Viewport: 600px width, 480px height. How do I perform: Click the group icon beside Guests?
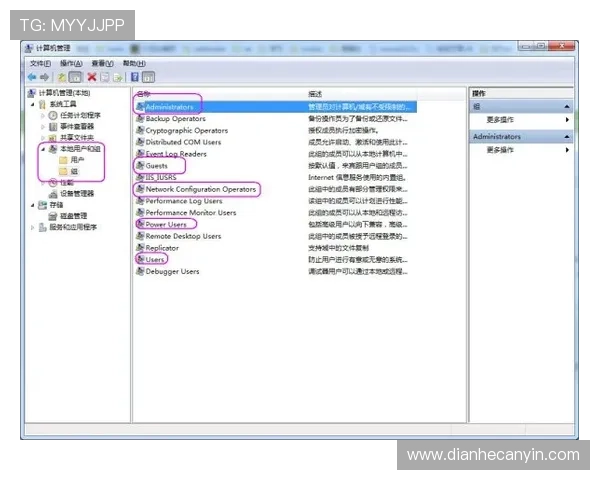point(140,165)
